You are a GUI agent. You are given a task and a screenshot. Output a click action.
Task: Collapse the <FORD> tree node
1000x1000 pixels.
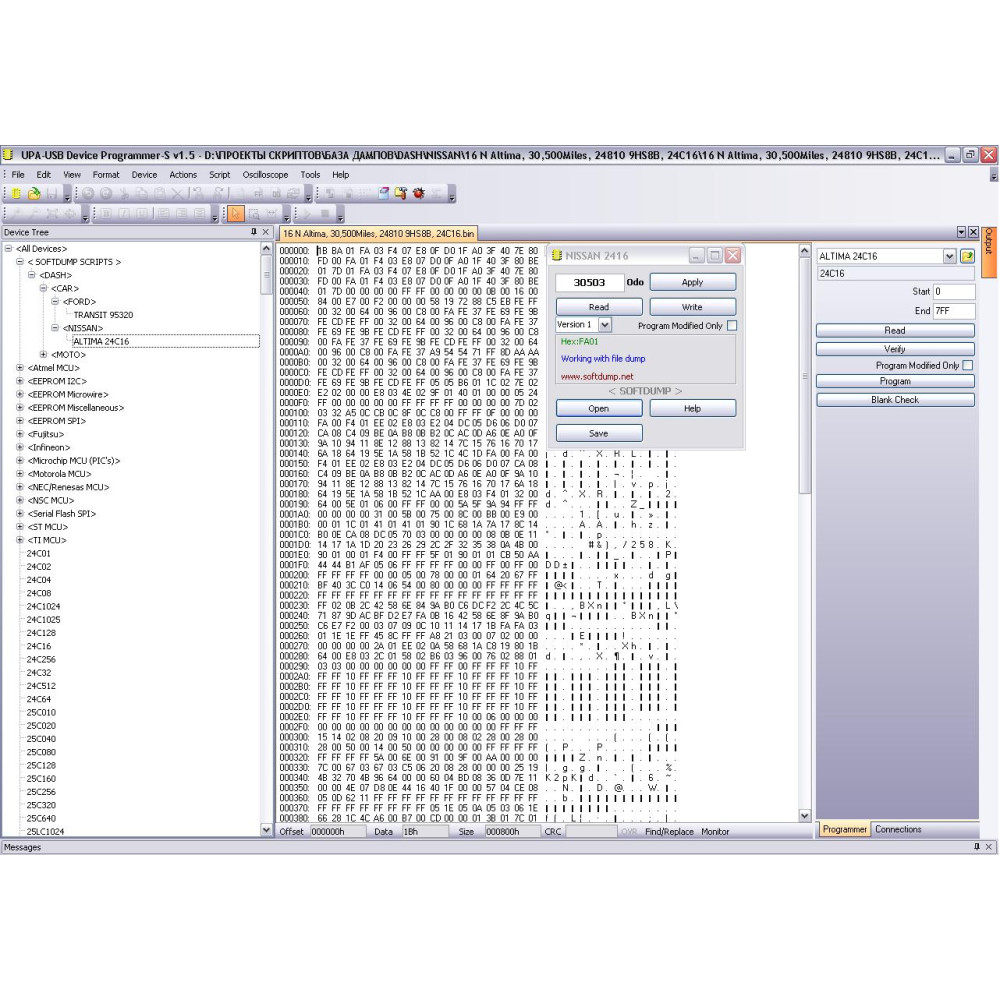point(55,302)
